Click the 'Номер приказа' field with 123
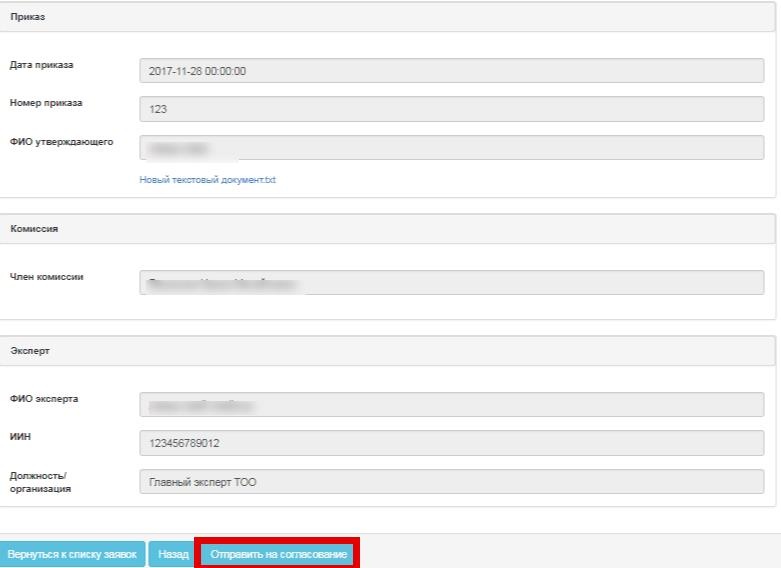The width and height of the screenshot is (781, 568). pos(451,109)
